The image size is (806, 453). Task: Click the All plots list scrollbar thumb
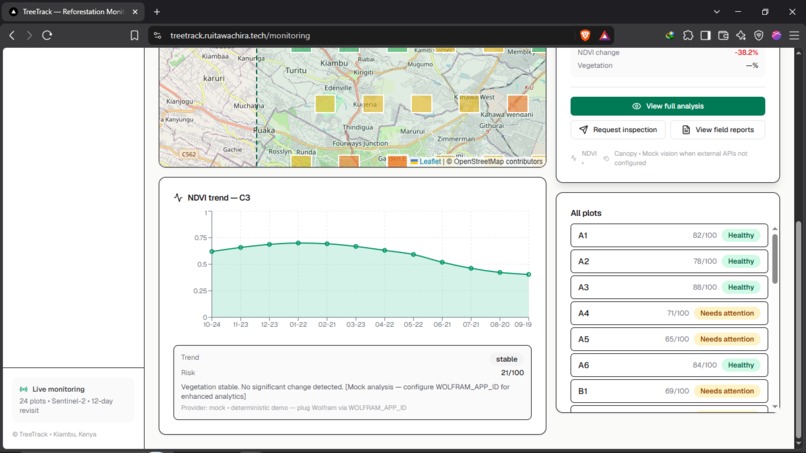[x=775, y=259]
